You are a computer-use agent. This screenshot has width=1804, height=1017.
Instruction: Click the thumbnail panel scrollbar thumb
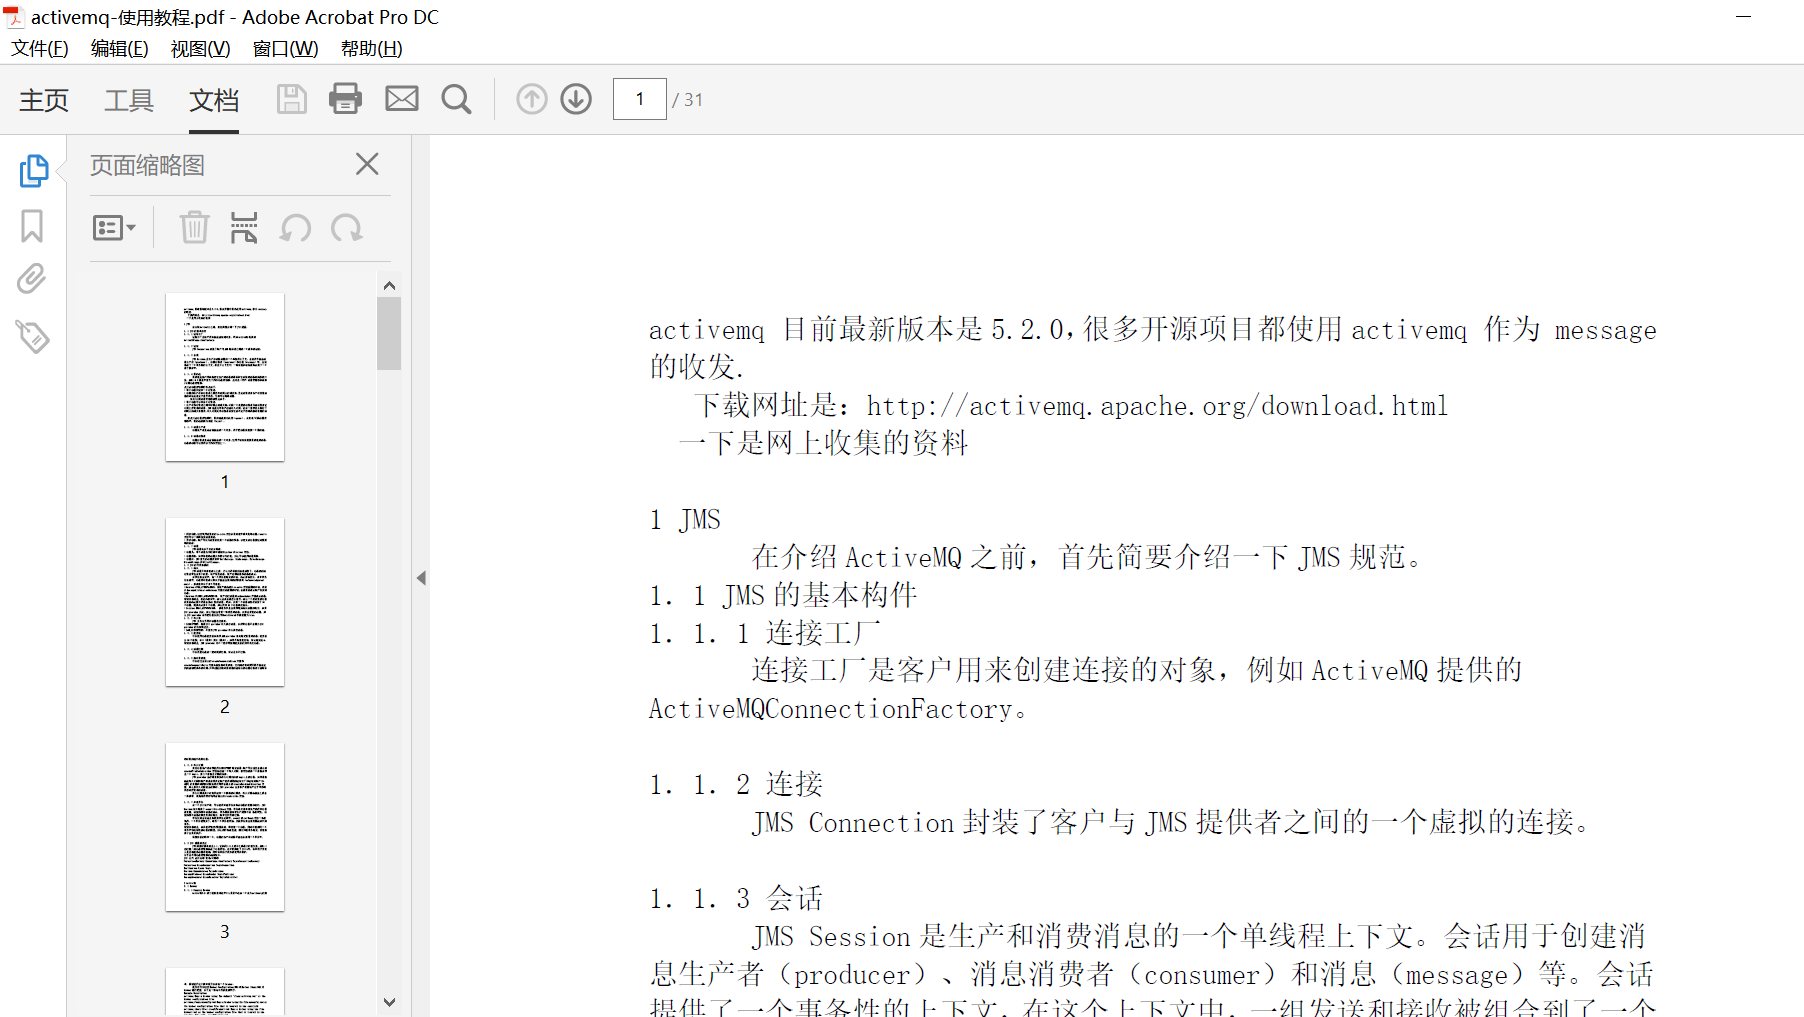389,334
